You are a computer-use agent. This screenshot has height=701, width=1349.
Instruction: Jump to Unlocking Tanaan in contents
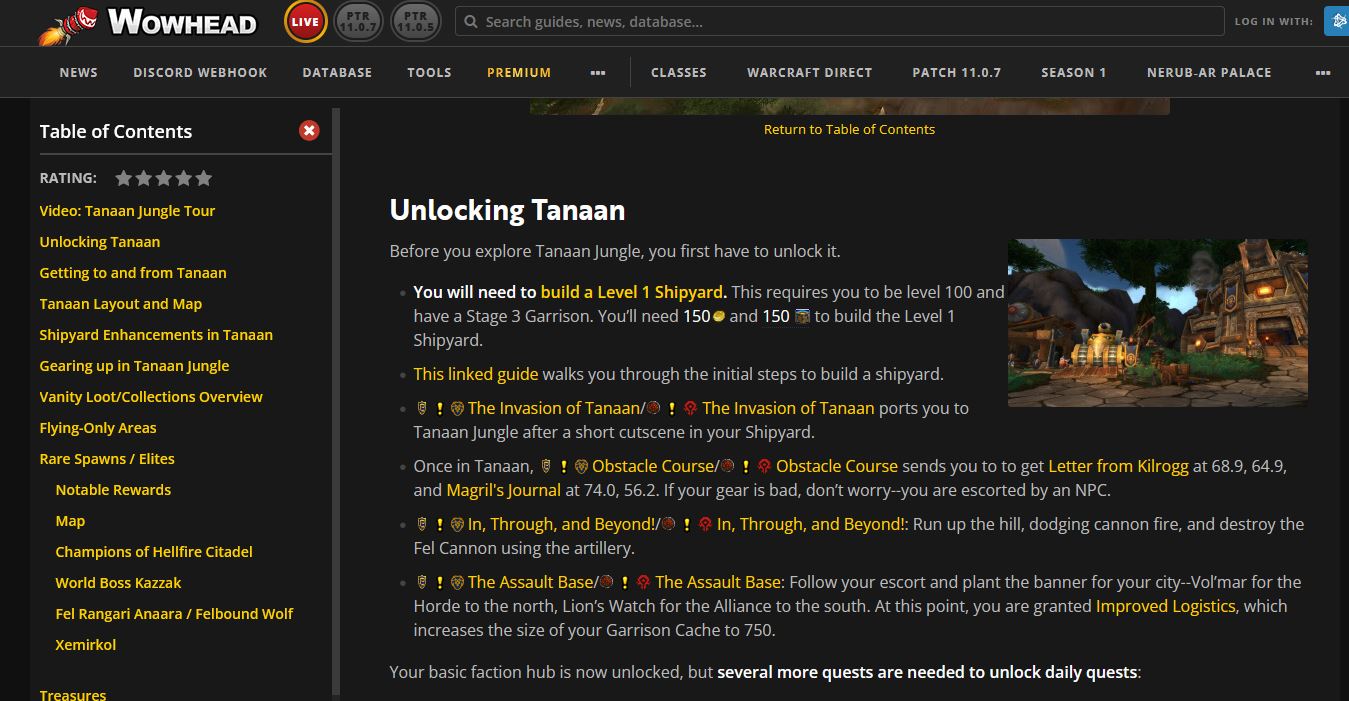(100, 242)
